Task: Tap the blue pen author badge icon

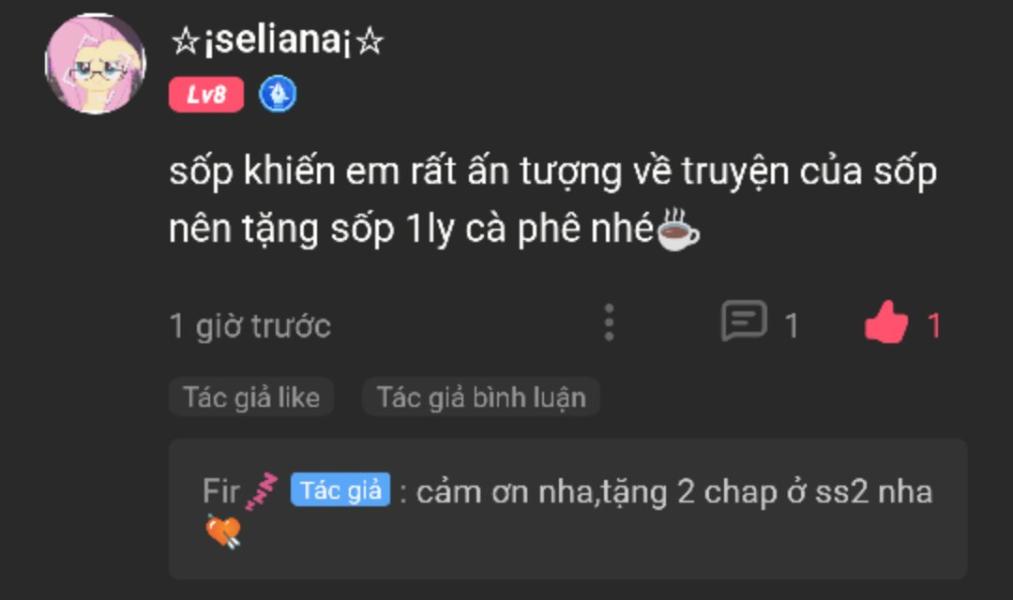Action: click(278, 94)
